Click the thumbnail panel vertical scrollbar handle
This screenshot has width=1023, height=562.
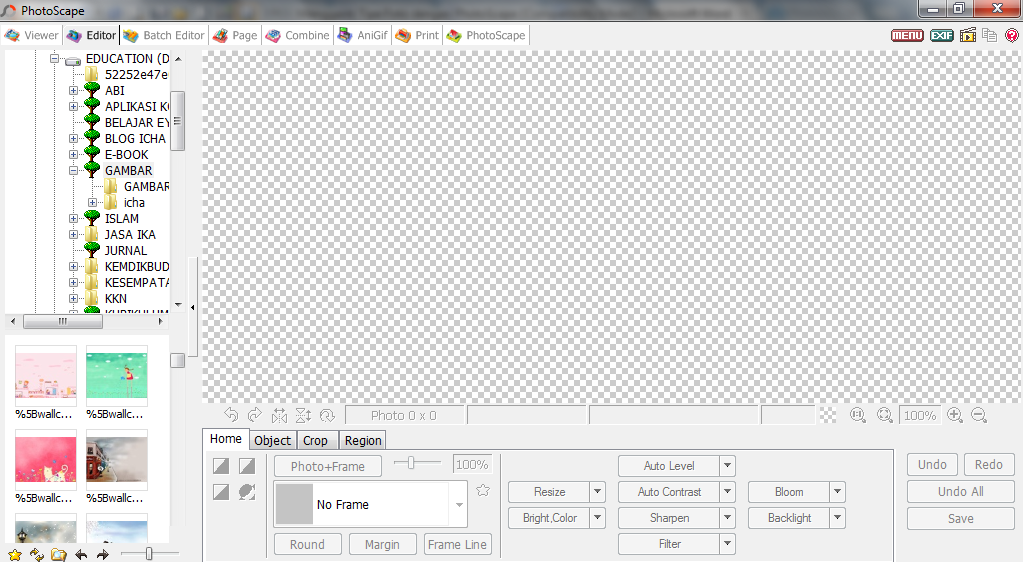pos(177,360)
